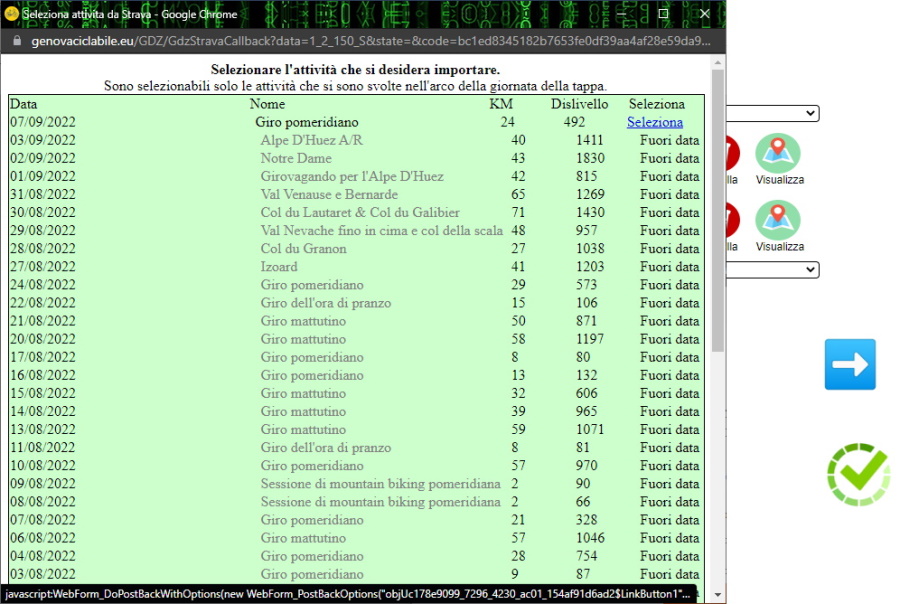Click Girovagando per l'Alpe D'Huez row name
This screenshot has height=604, width=900.
click(x=352, y=176)
